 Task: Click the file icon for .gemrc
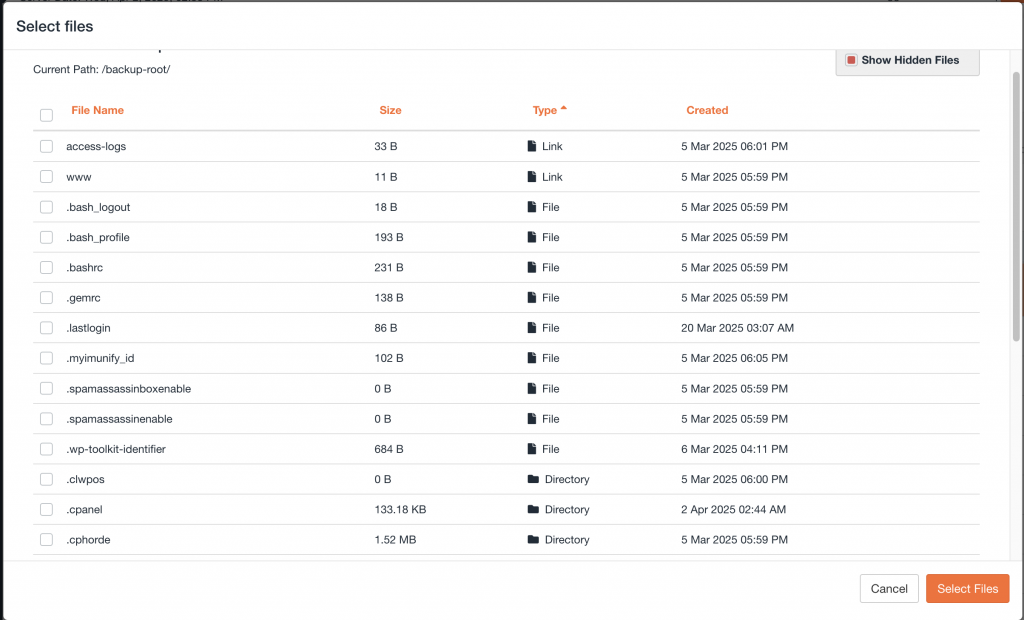tap(532, 297)
